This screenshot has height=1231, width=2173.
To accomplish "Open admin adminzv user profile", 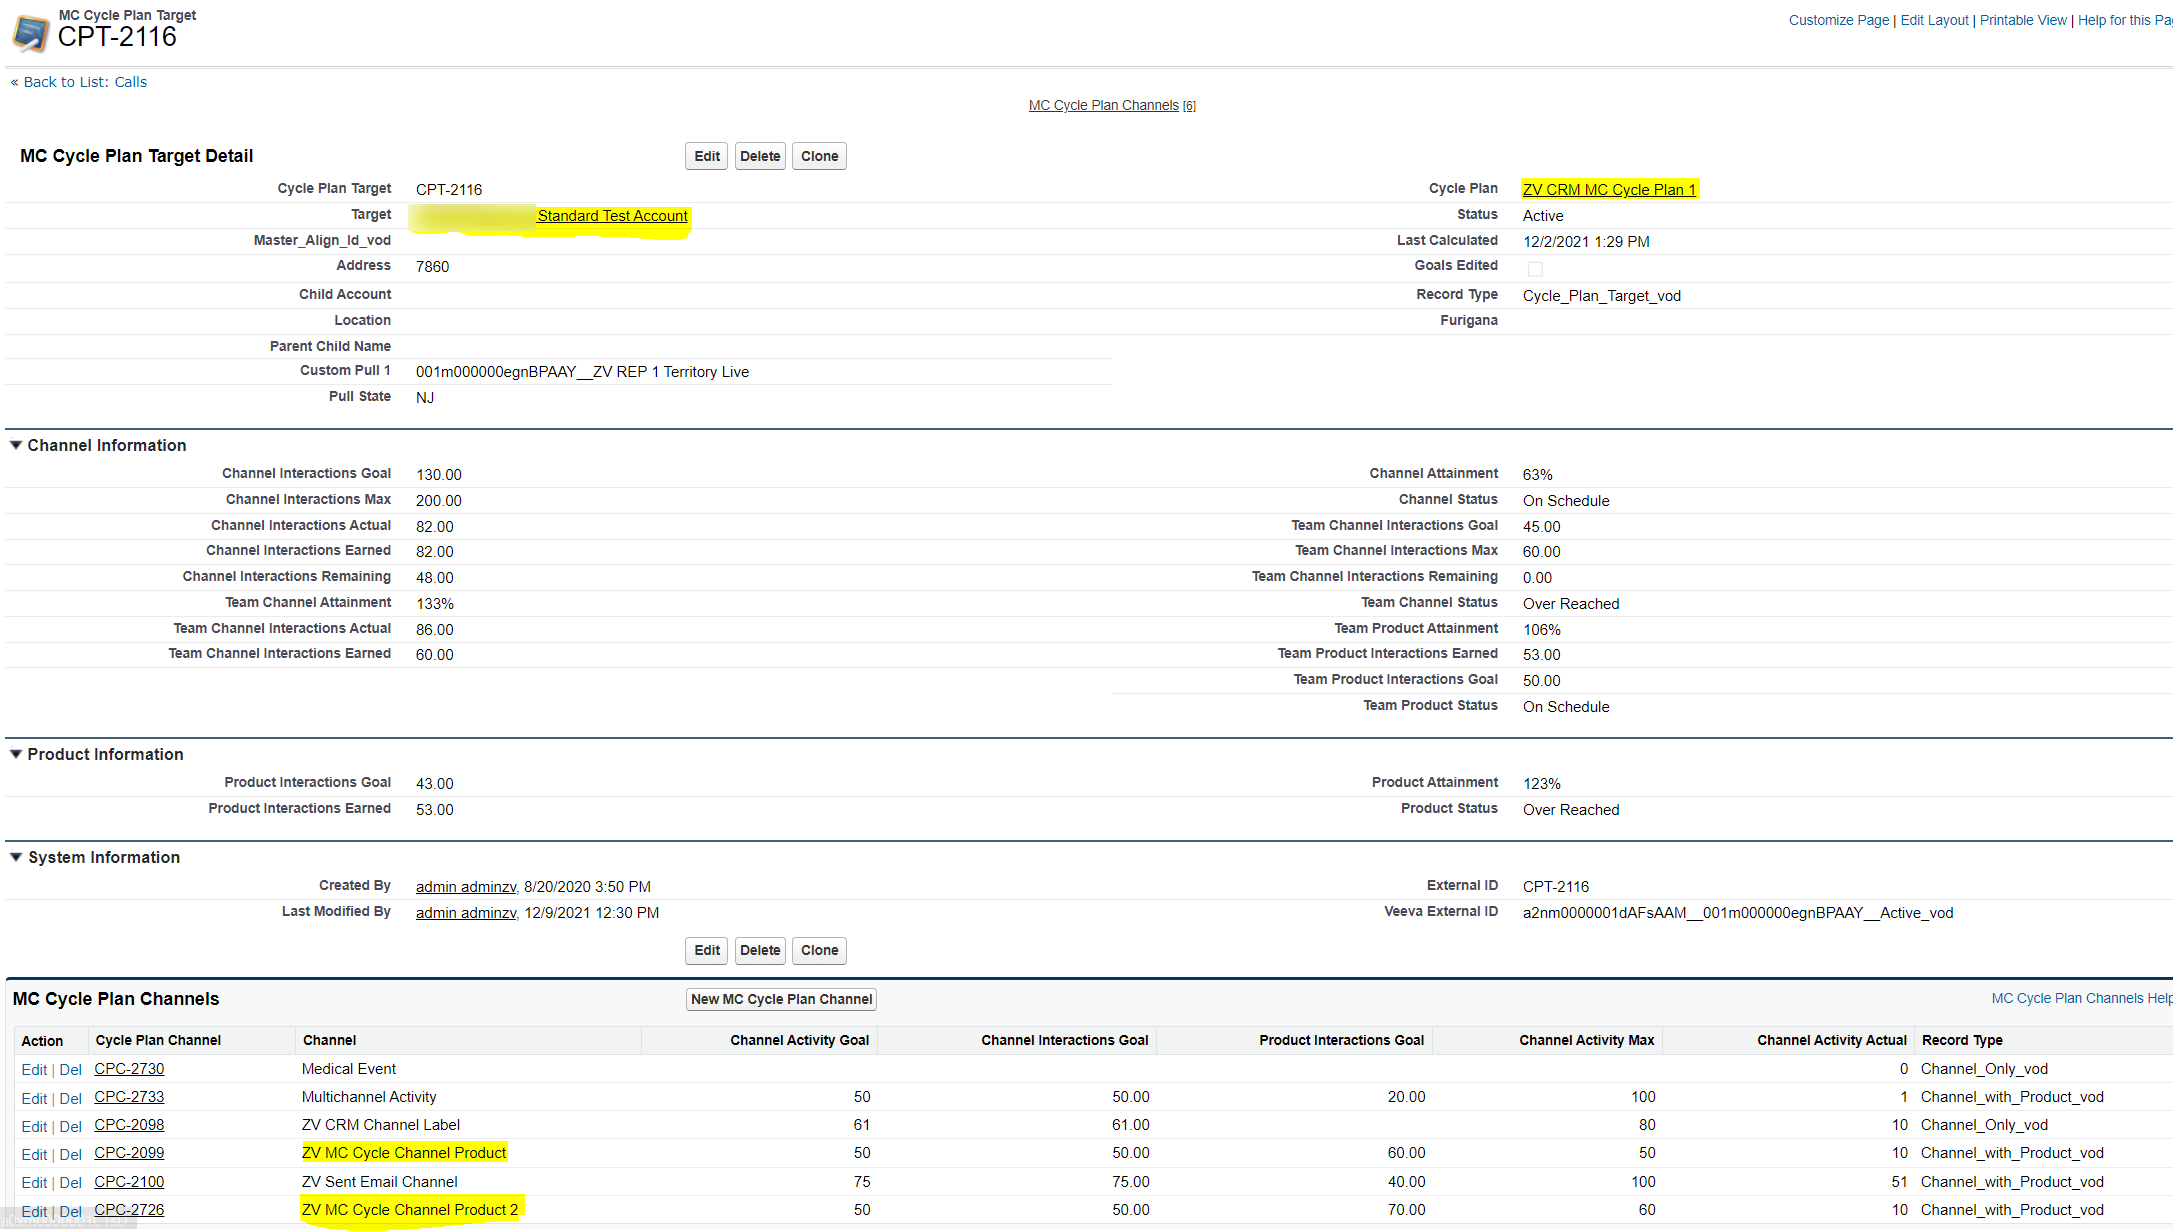I will pos(465,886).
